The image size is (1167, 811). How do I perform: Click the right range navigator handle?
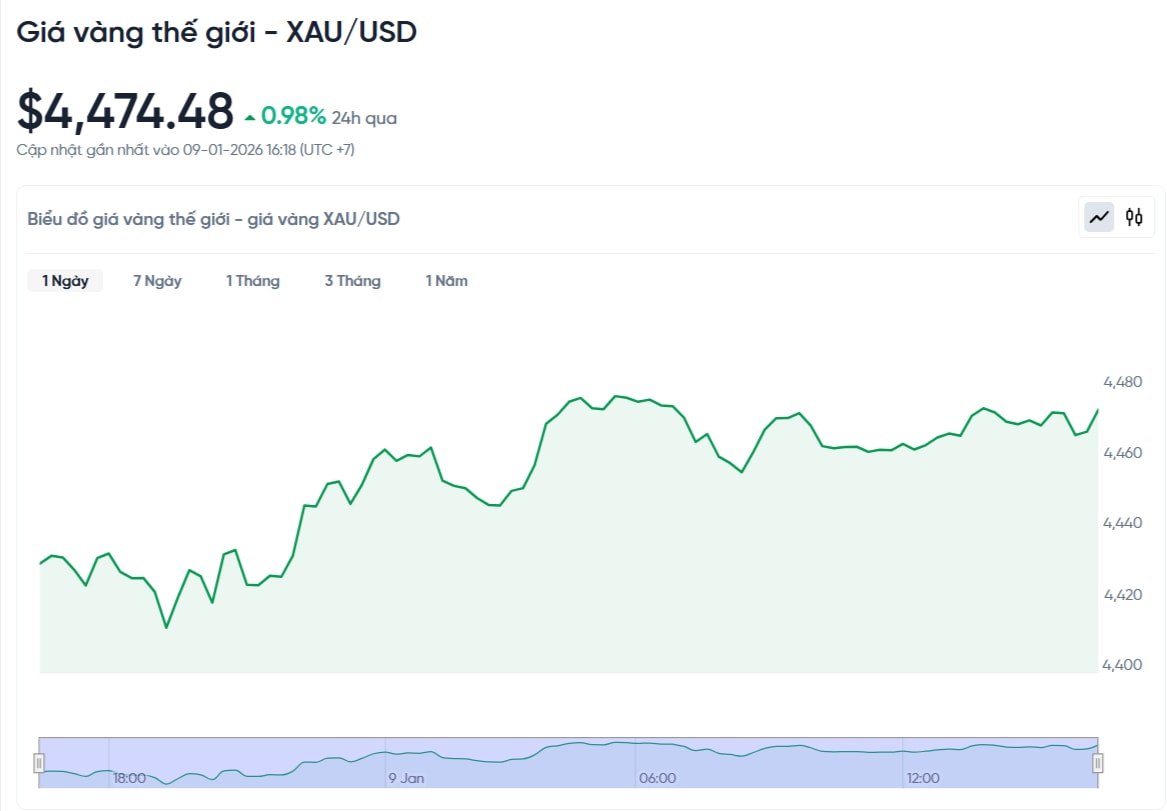click(x=1097, y=764)
